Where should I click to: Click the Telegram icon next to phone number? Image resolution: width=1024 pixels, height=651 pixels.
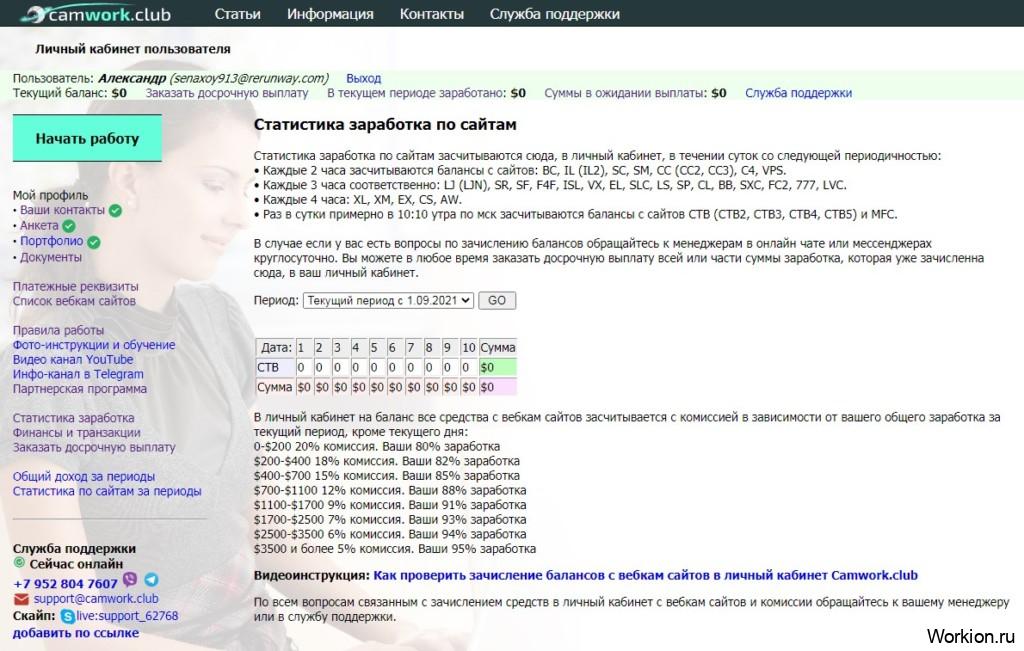(x=151, y=580)
